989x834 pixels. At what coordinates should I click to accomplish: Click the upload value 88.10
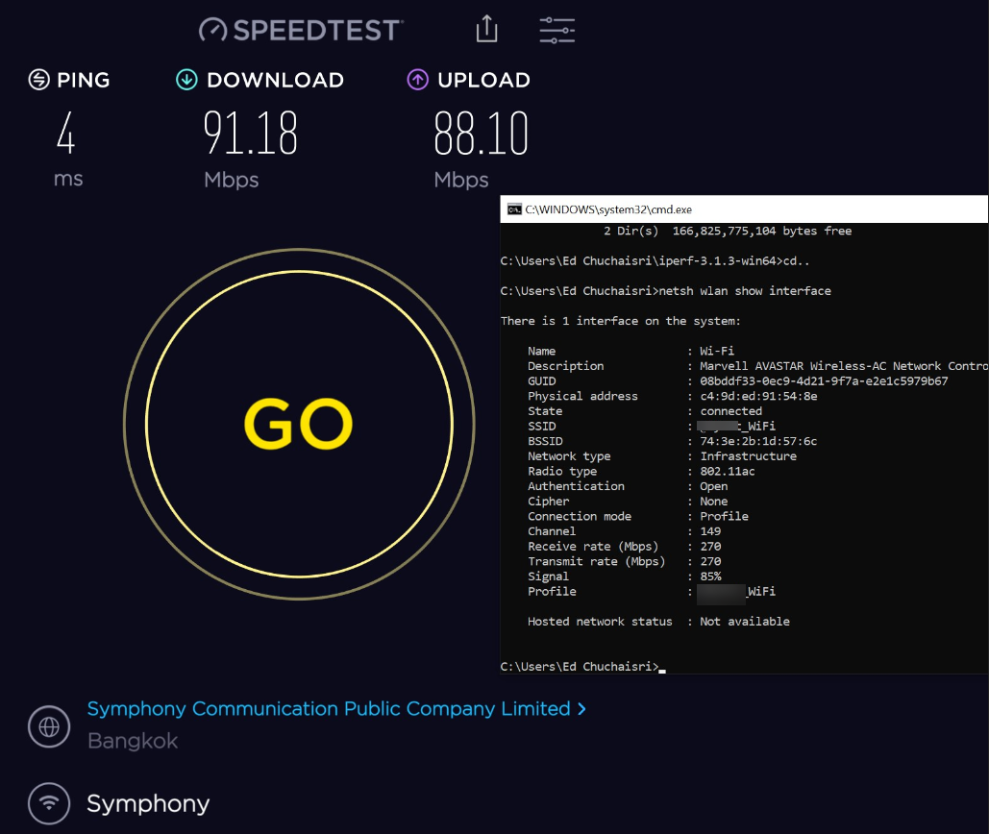[481, 133]
